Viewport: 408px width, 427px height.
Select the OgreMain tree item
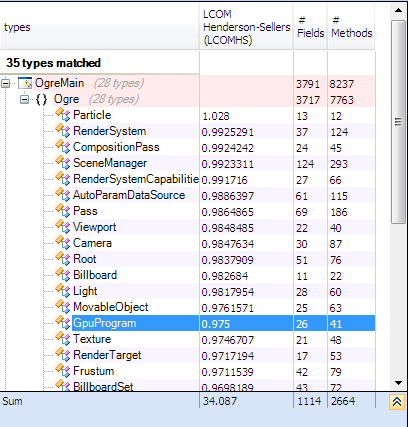click(x=59, y=83)
